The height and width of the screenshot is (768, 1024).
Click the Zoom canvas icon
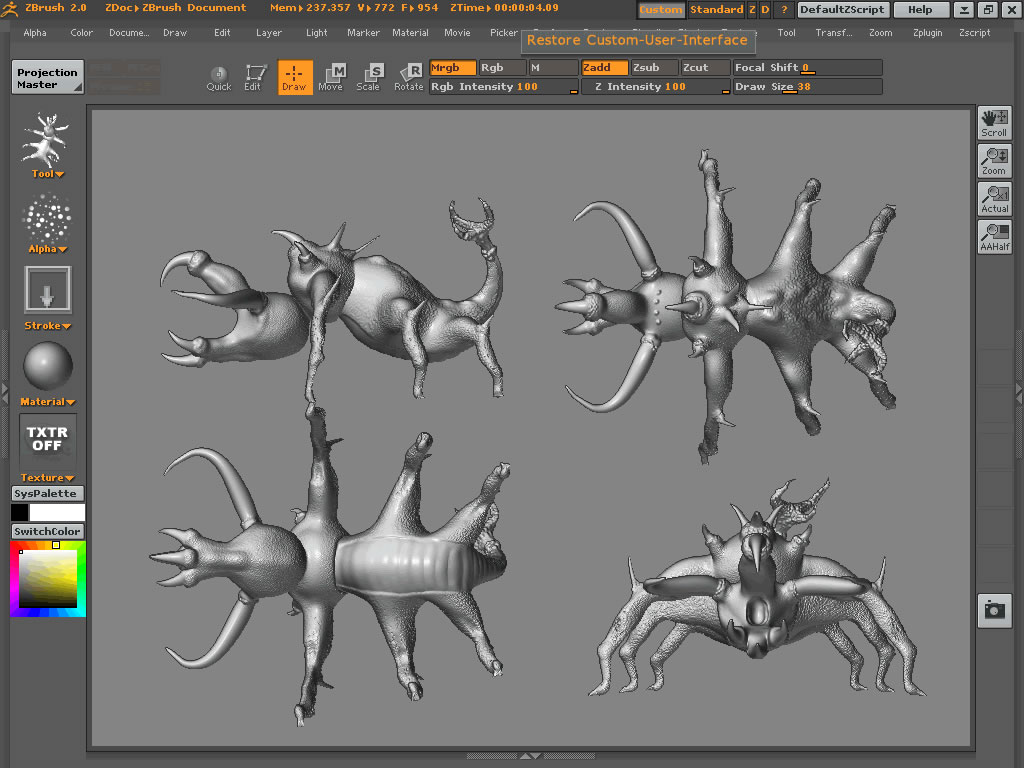click(994, 160)
